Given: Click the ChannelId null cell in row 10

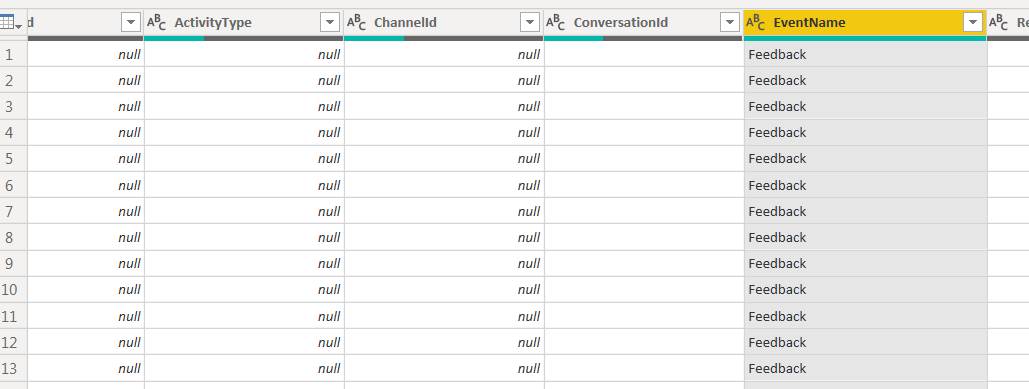Looking at the screenshot, I should [x=444, y=290].
